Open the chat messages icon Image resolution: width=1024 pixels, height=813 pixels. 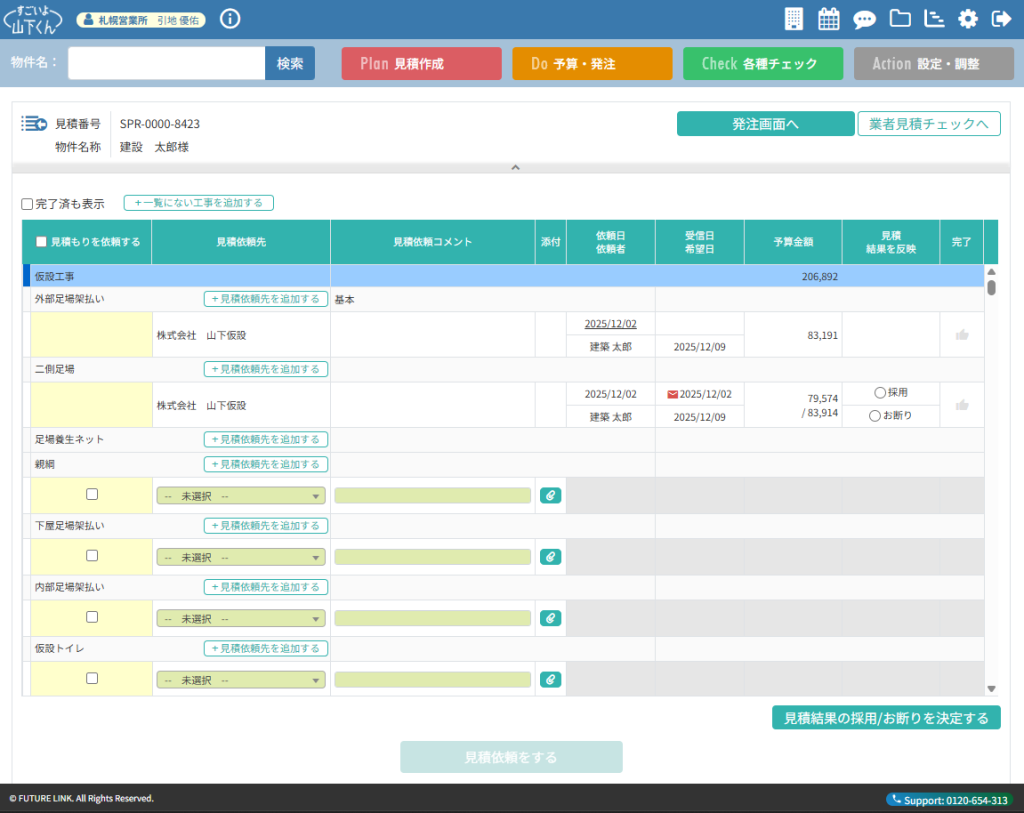pos(864,19)
